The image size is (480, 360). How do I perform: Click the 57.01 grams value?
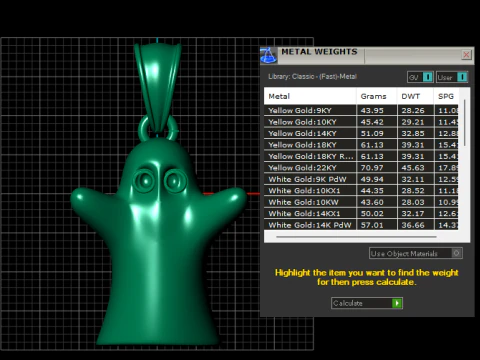point(372,225)
